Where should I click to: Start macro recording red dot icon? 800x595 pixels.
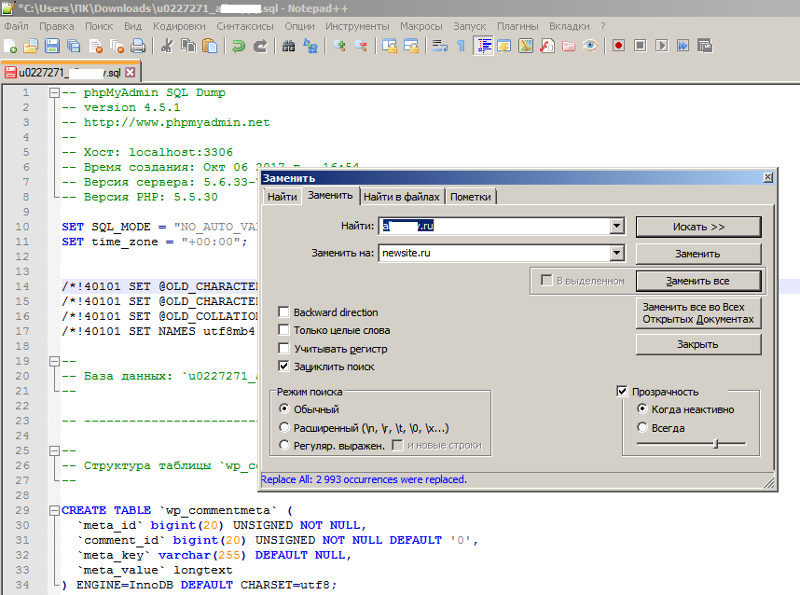pos(618,46)
